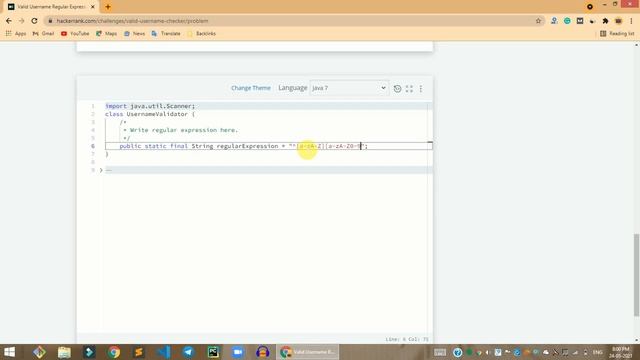Viewport: 640px width, 360px height.
Task: Open the Java 7 language dropdown
Action: click(349, 88)
